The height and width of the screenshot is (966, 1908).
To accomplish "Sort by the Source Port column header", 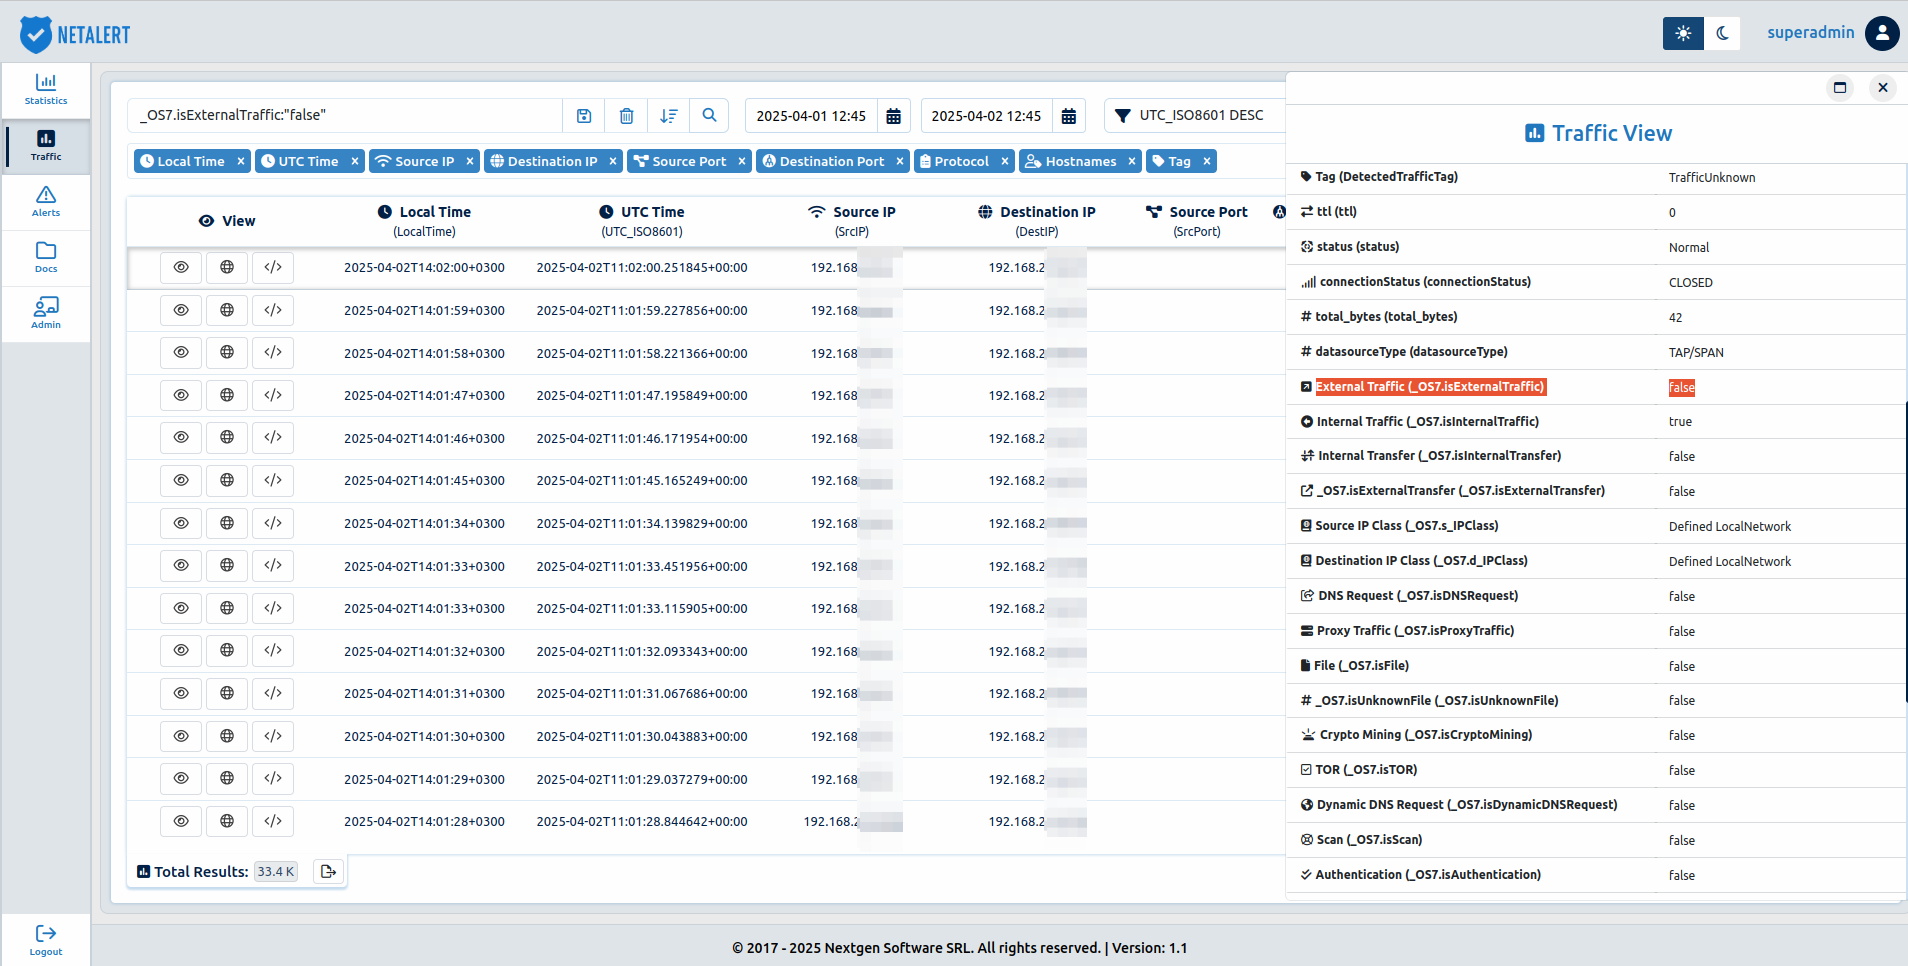I will pyautogui.click(x=1197, y=221).
